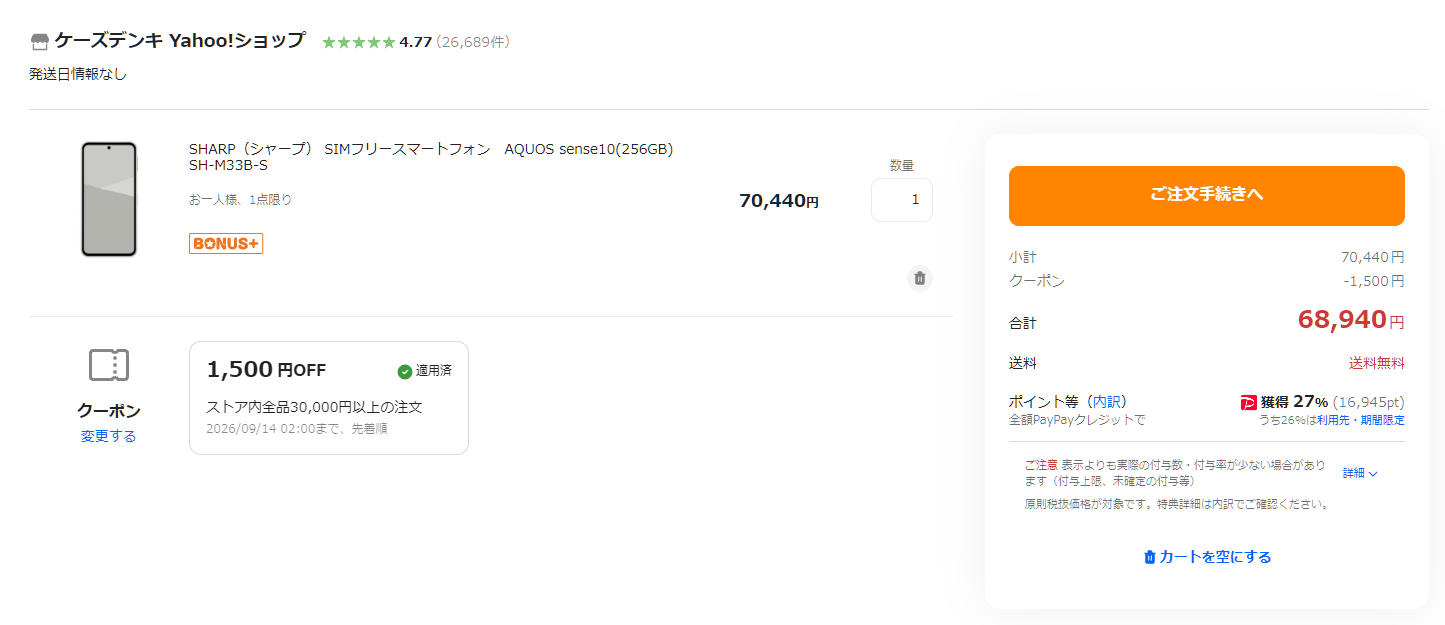Click the AQUOS sense10 phone thumbnail
The image size is (1445, 625).
click(x=109, y=199)
